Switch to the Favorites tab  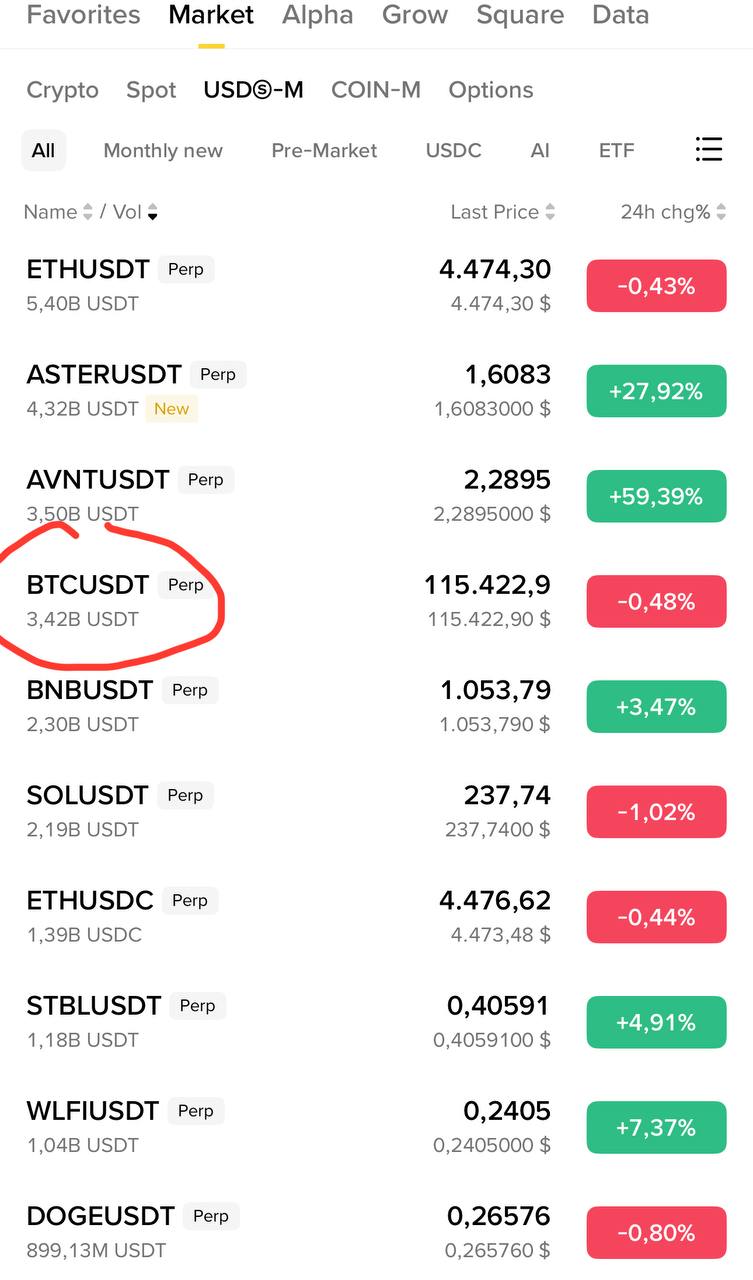click(x=83, y=15)
